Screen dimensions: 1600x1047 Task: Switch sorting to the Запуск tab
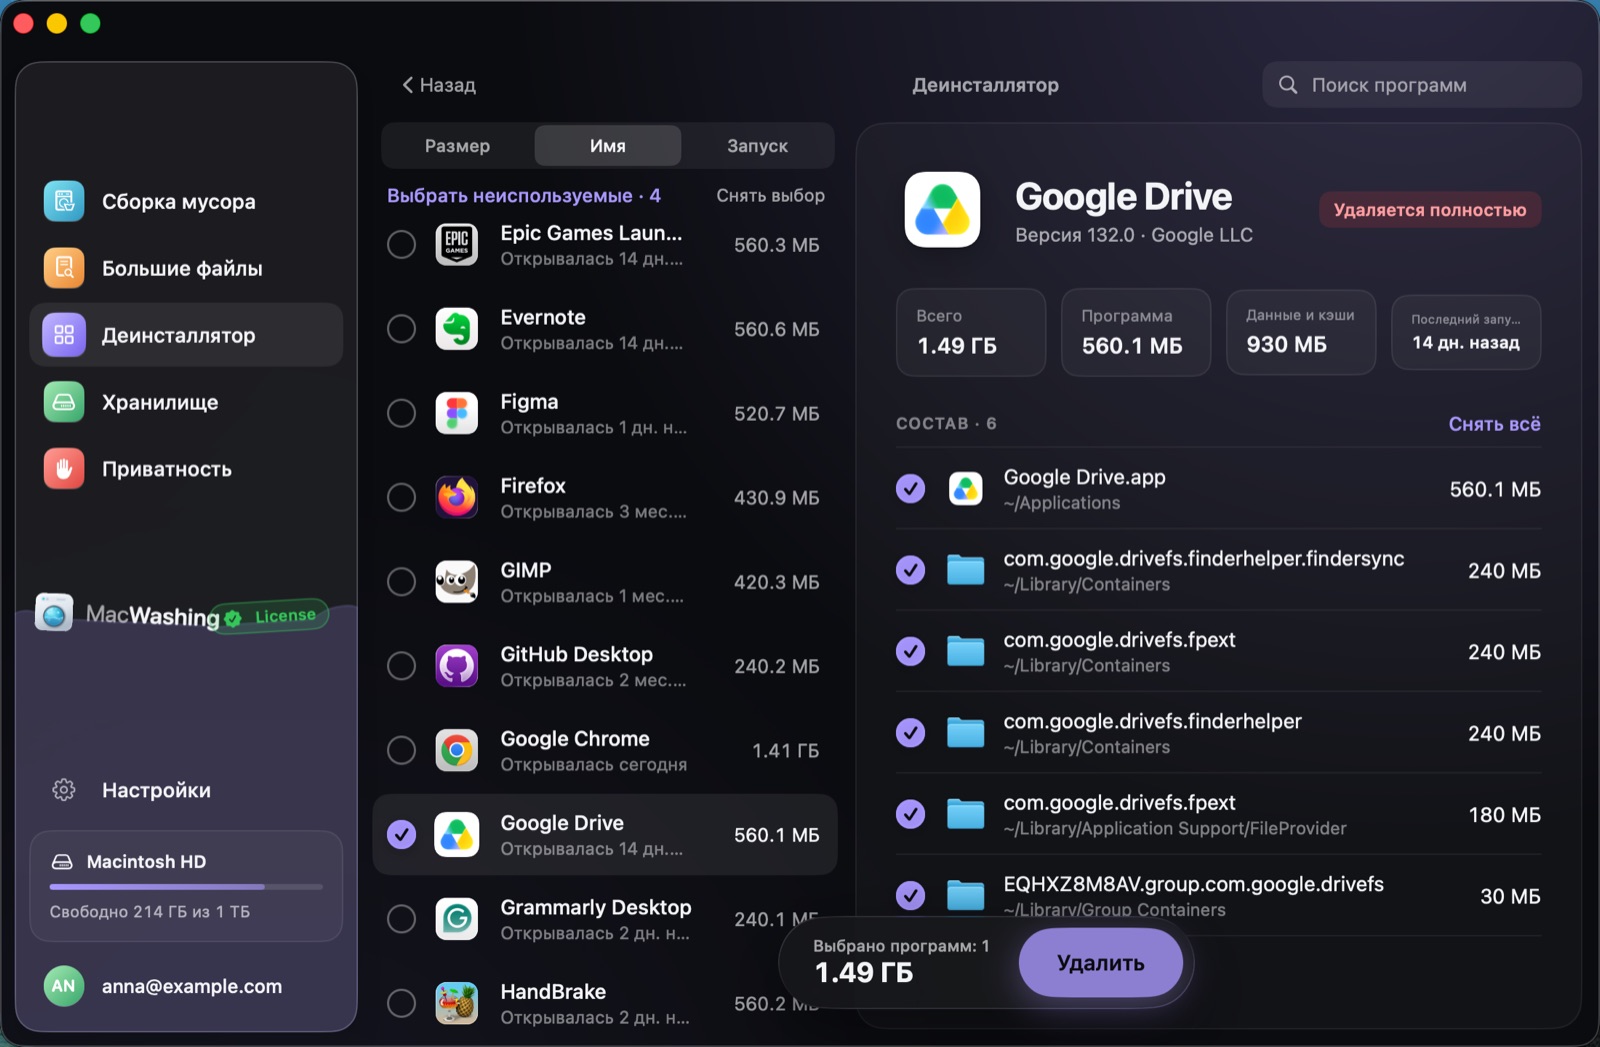point(757,146)
